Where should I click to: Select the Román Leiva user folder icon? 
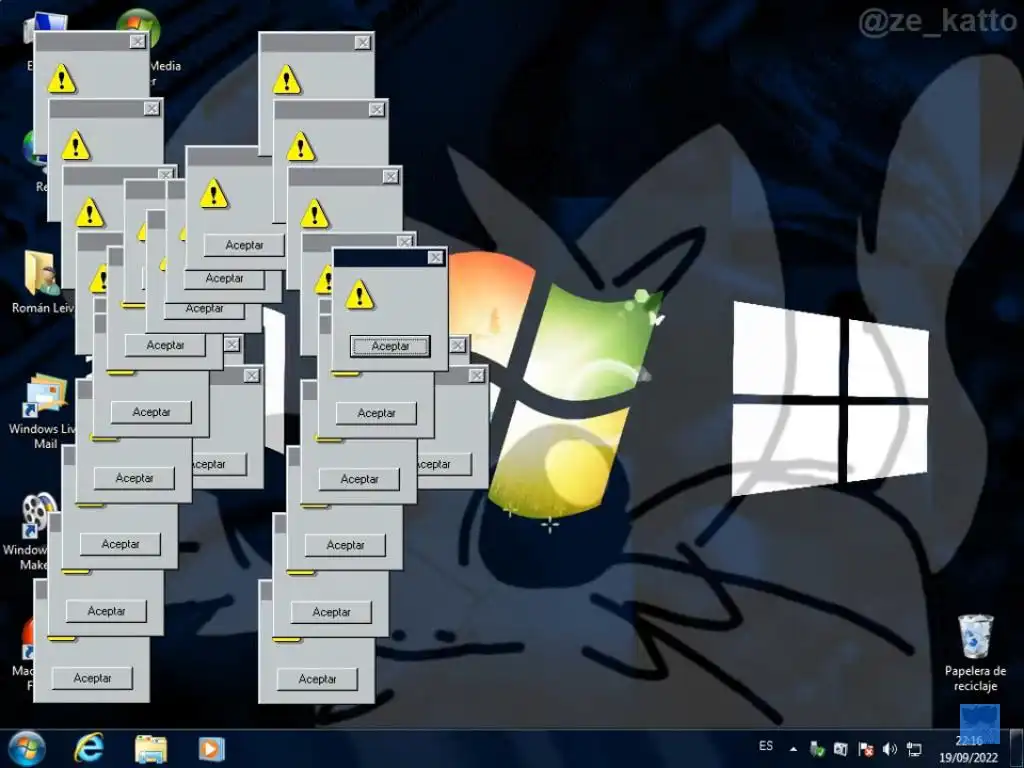point(42,273)
